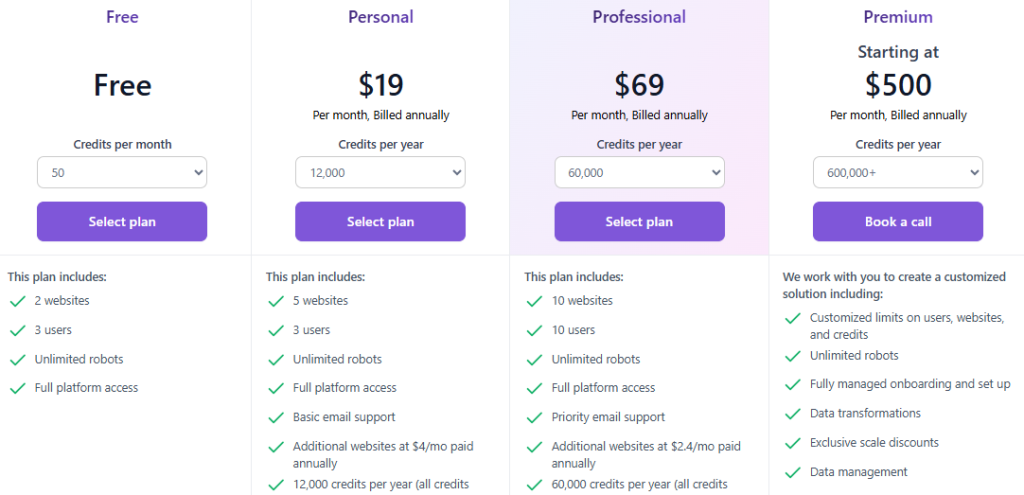The width and height of the screenshot is (1024, 495).
Task: Open the Professional plan 60,000 credits dropdown
Action: 639,173
